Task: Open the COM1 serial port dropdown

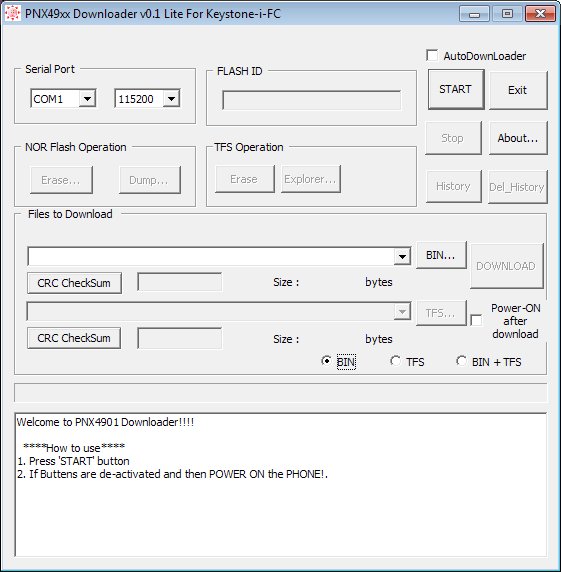Action: pos(87,98)
